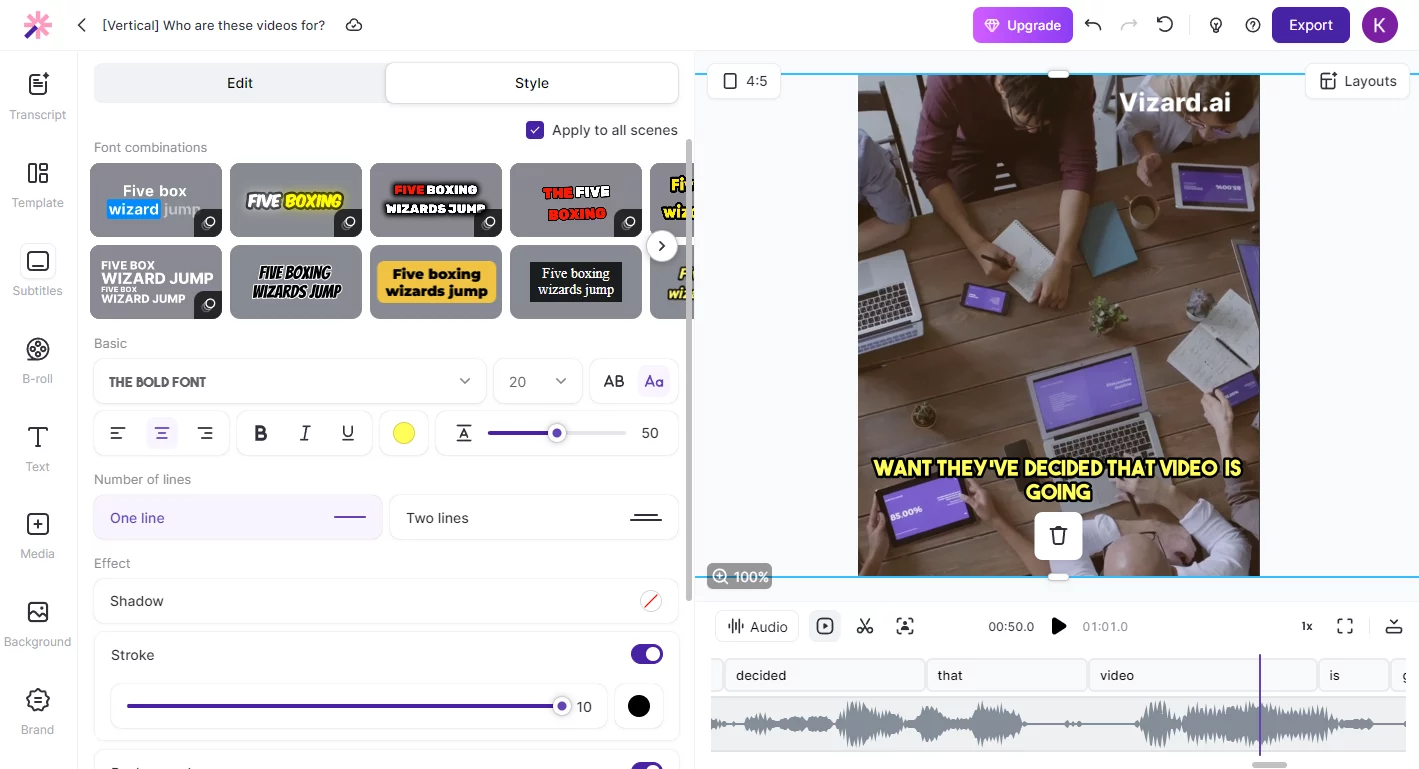Change the 1x playback speed
The width and height of the screenshot is (1419, 769).
click(x=1306, y=626)
